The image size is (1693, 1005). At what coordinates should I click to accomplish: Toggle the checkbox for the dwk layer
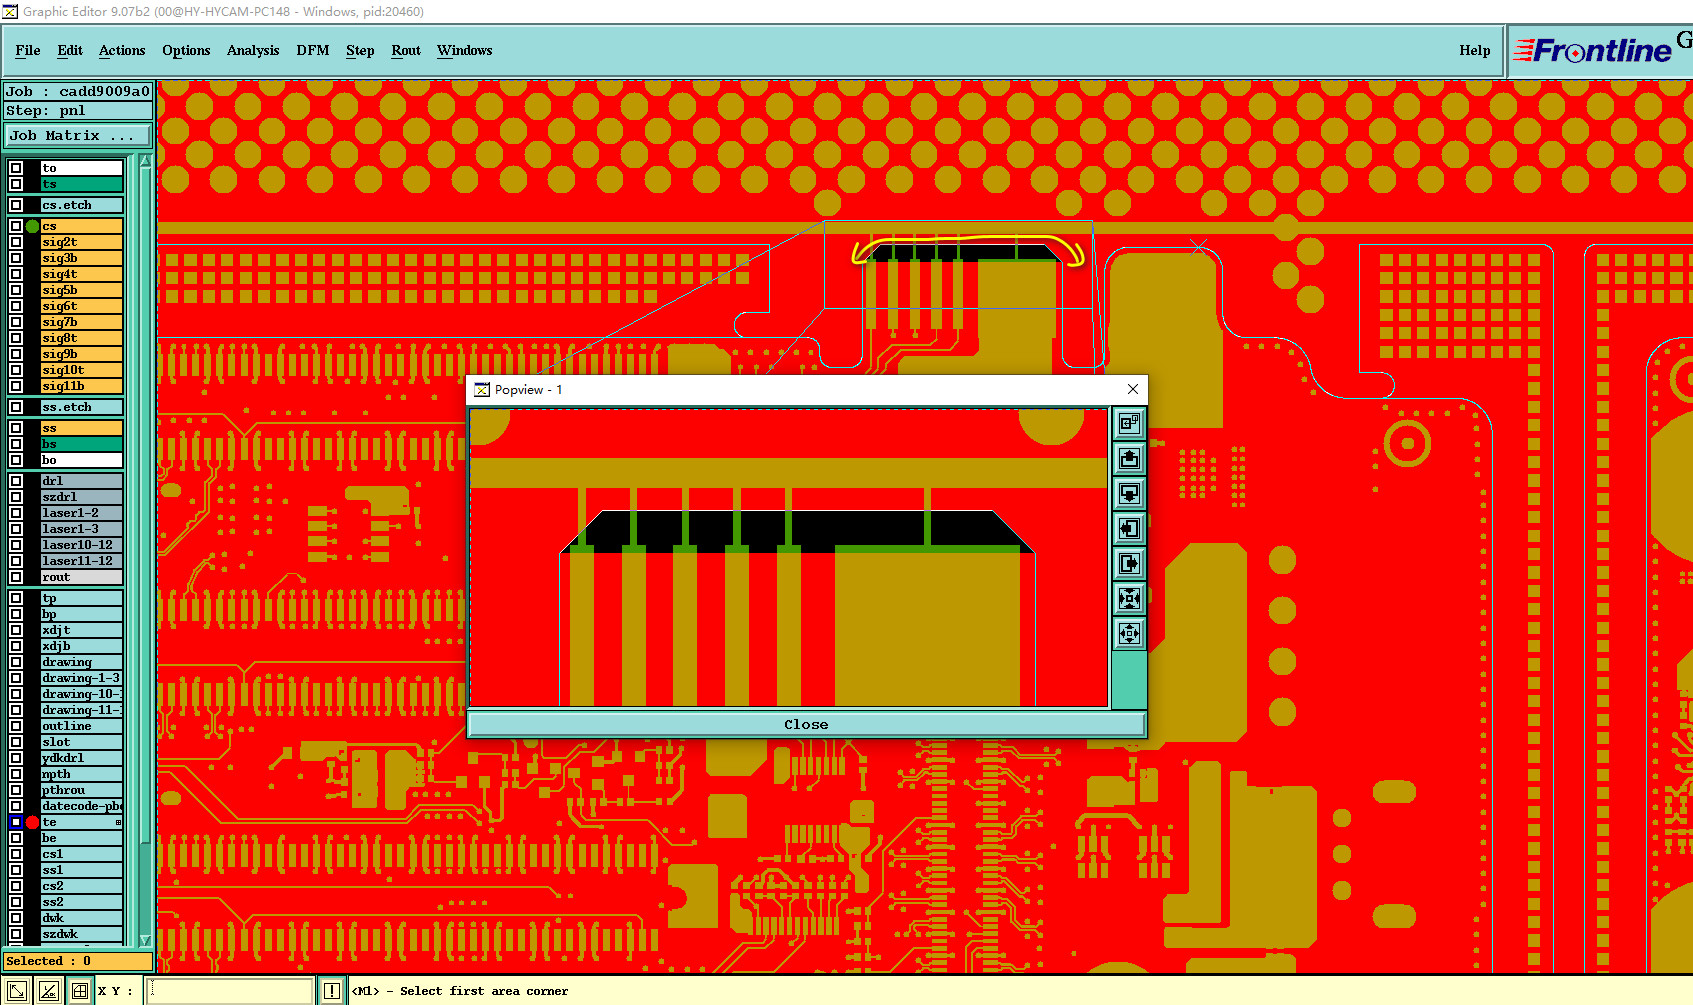tap(16, 918)
